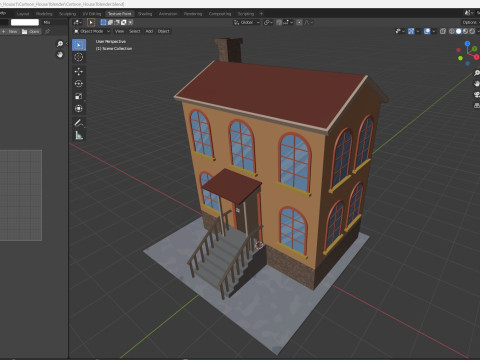
Task: Switch to Solid viewport shading
Action: coord(459,31)
